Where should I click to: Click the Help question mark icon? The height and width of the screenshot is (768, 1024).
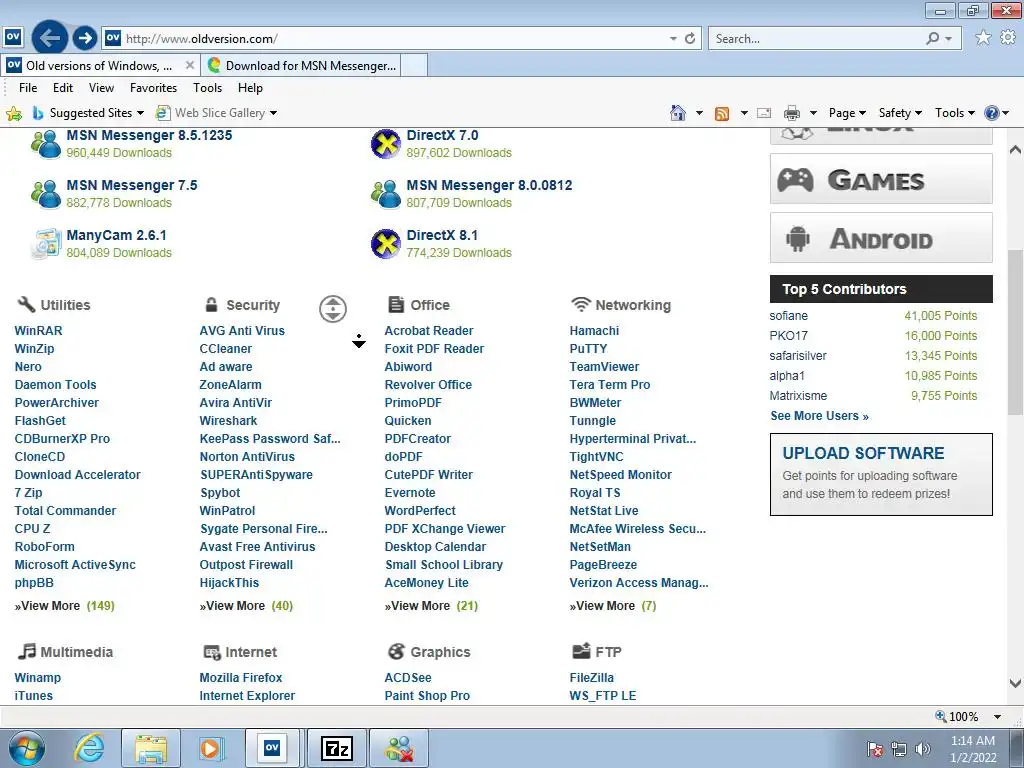coord(991,113)
